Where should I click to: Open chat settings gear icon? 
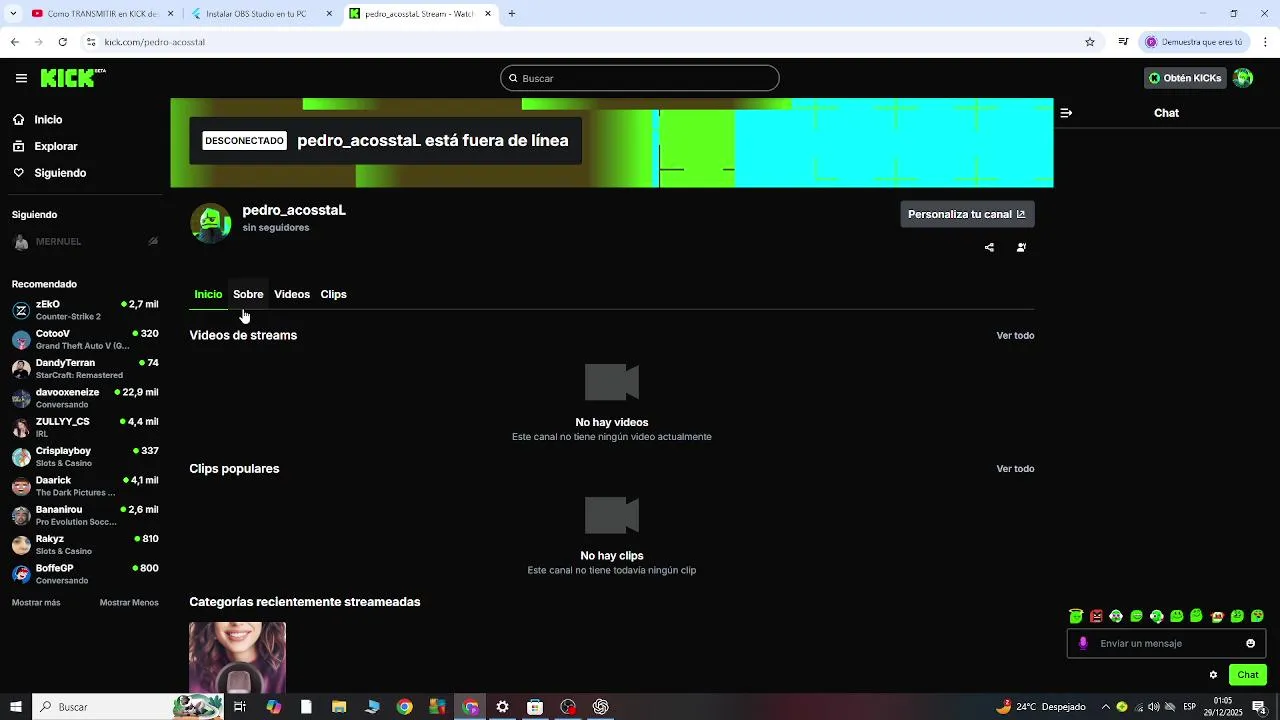1213,675
